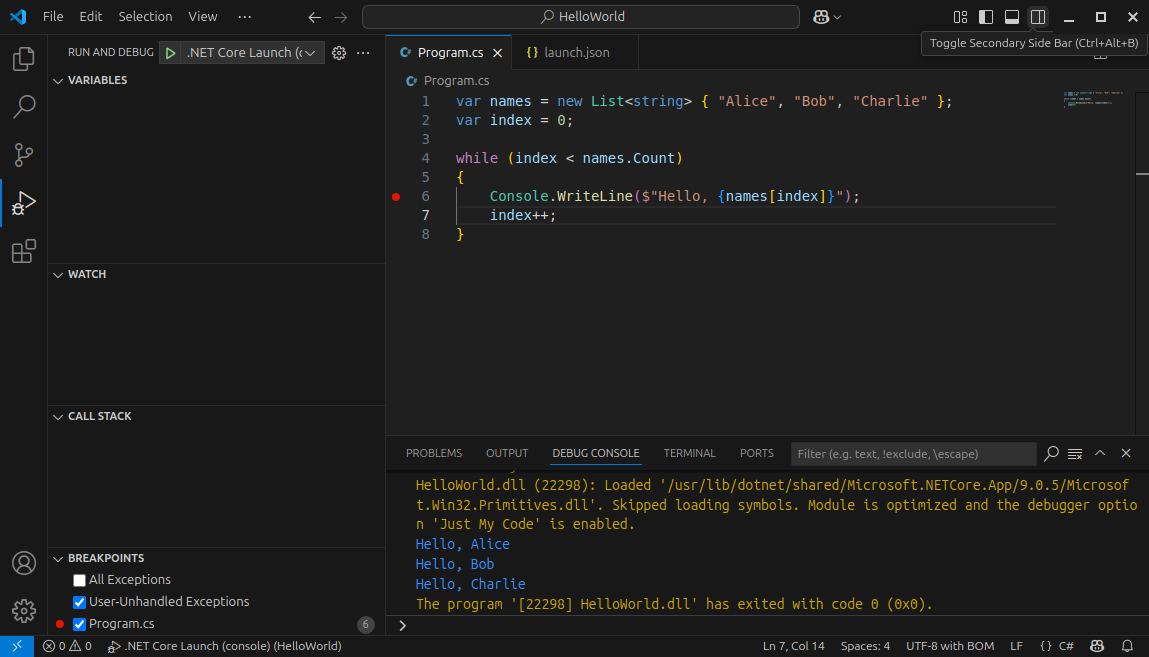
Task: Open notifications bell in status bar
Action: (1127, 646)
